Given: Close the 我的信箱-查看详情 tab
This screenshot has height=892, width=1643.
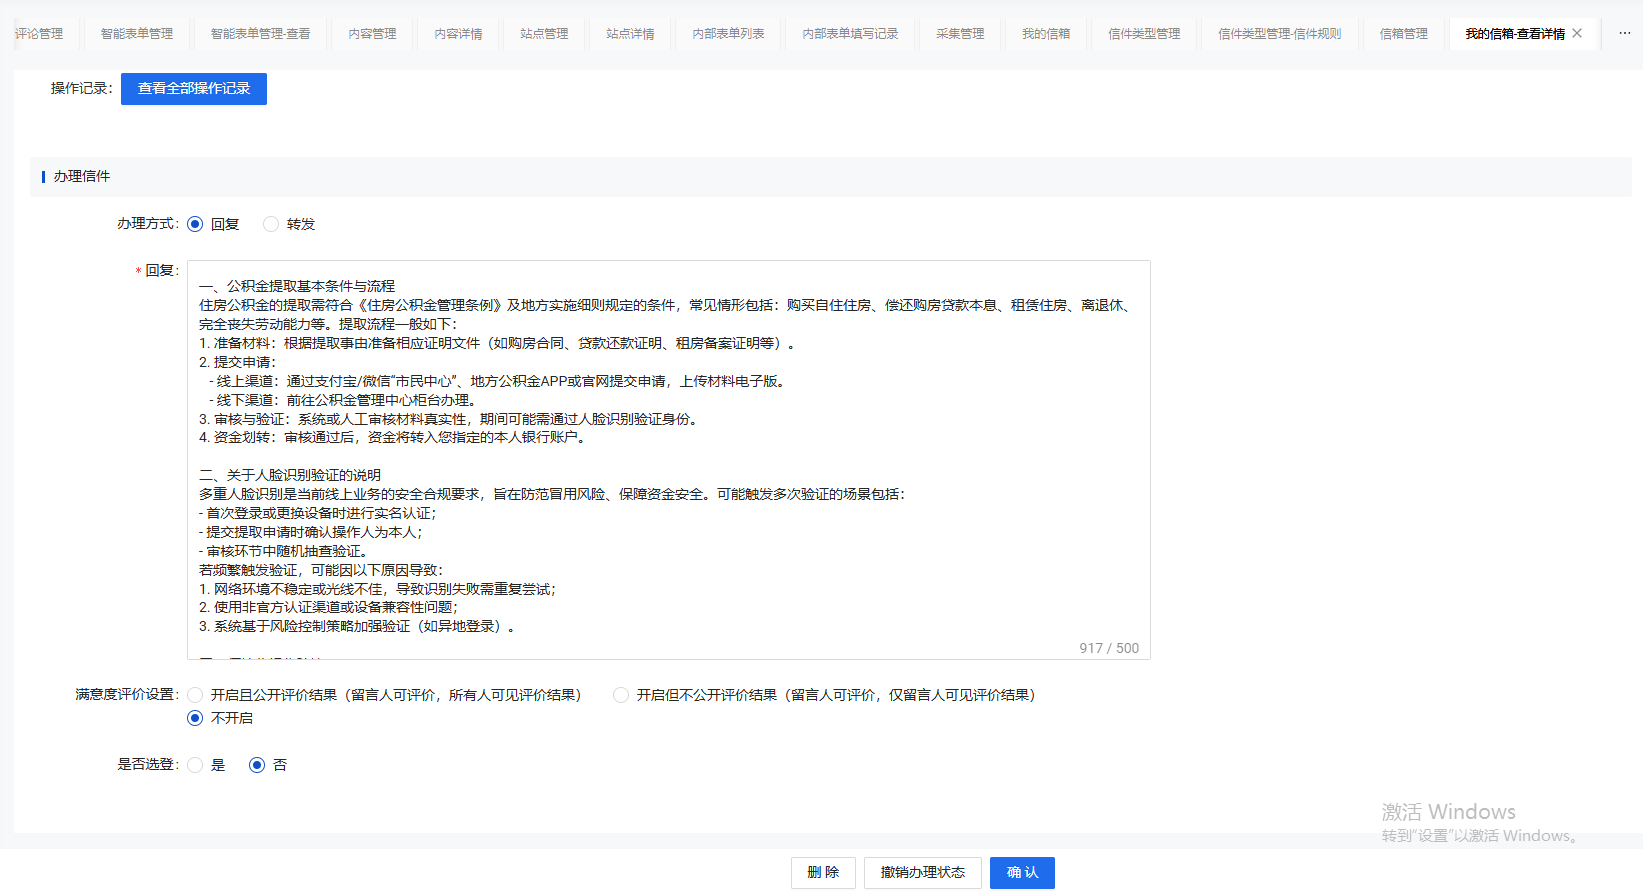Looking at the screenshot, I should pyautogui.click(x=1577, y=33).
